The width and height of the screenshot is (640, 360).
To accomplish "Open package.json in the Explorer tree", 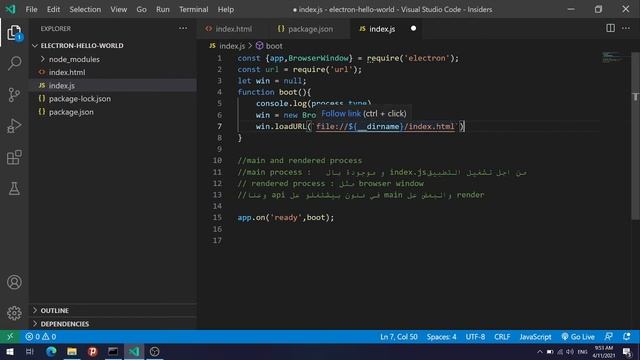I will click(x=71, y=112).
